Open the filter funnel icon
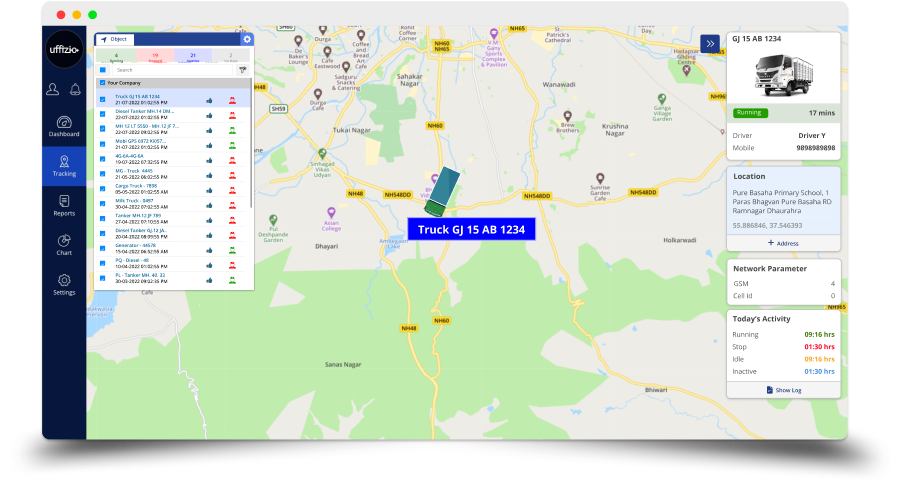 tap(243, 70)
